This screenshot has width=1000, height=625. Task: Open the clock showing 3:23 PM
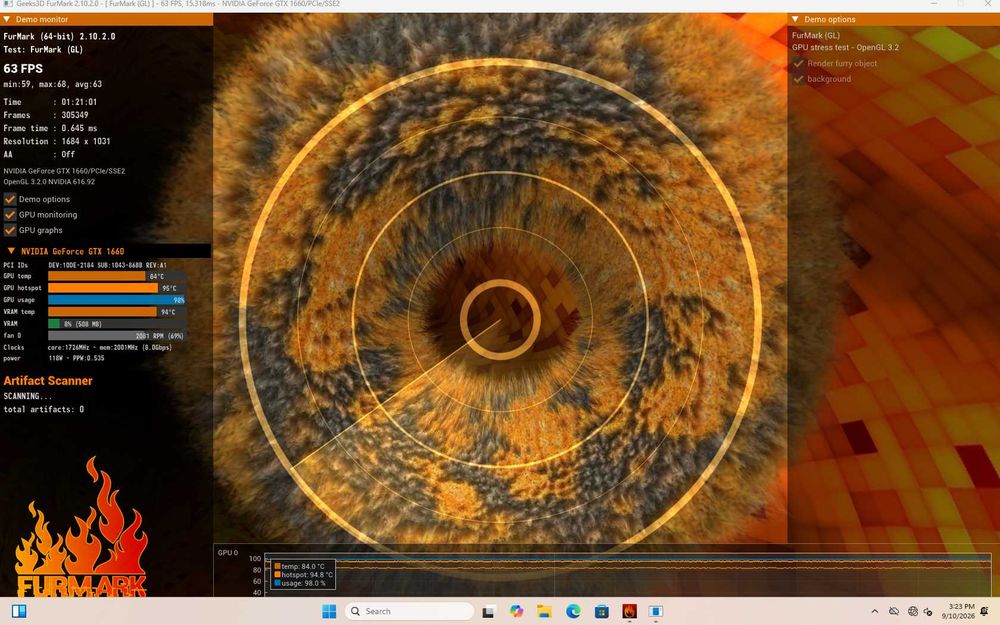958,611
